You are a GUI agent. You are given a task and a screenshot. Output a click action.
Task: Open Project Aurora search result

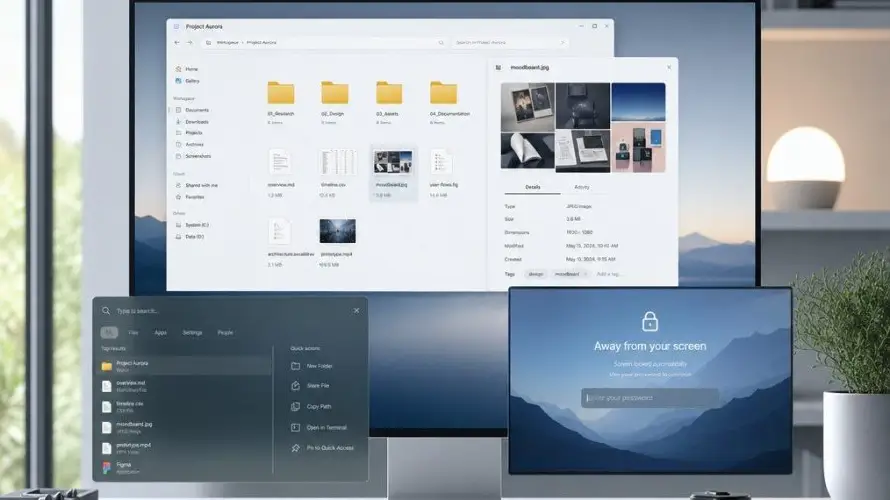coord(184,366)
